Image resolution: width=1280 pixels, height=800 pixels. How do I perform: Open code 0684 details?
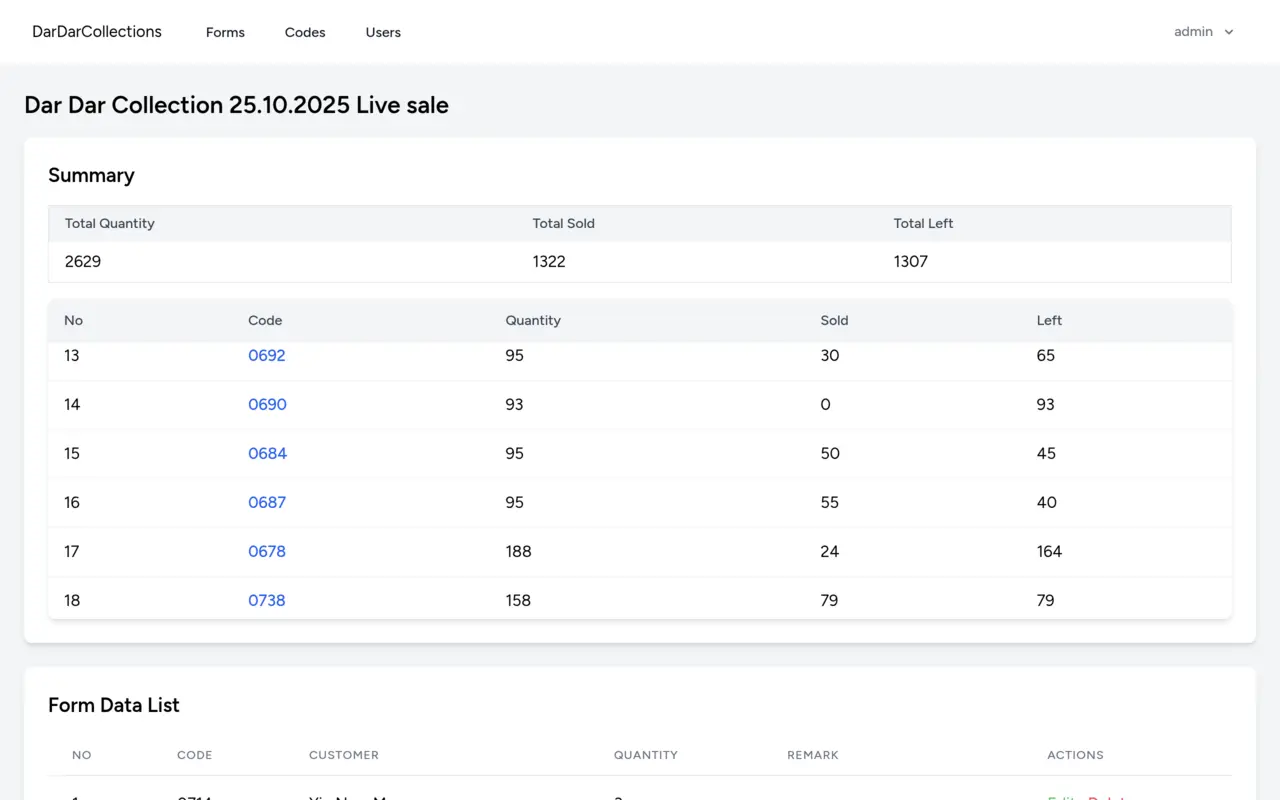(x=267, y=454)
